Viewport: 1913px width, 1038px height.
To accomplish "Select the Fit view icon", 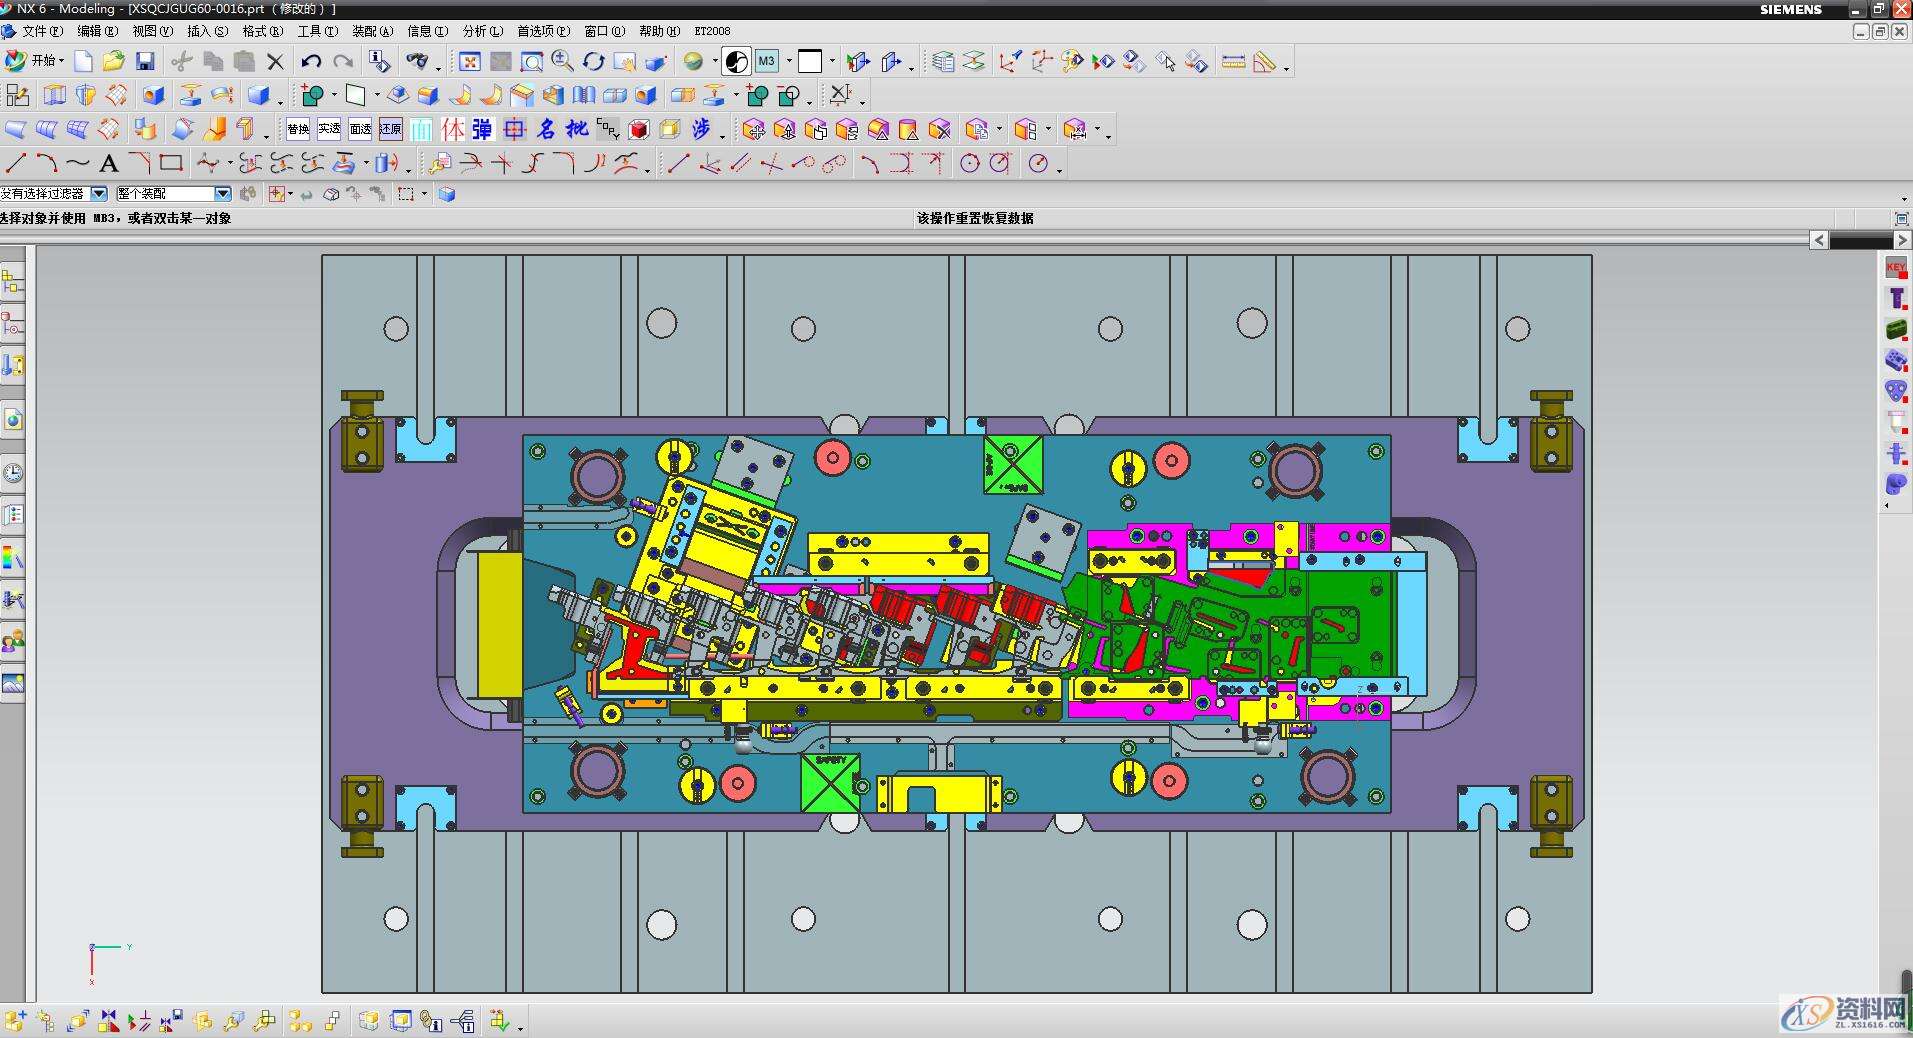I will [470, 62].
